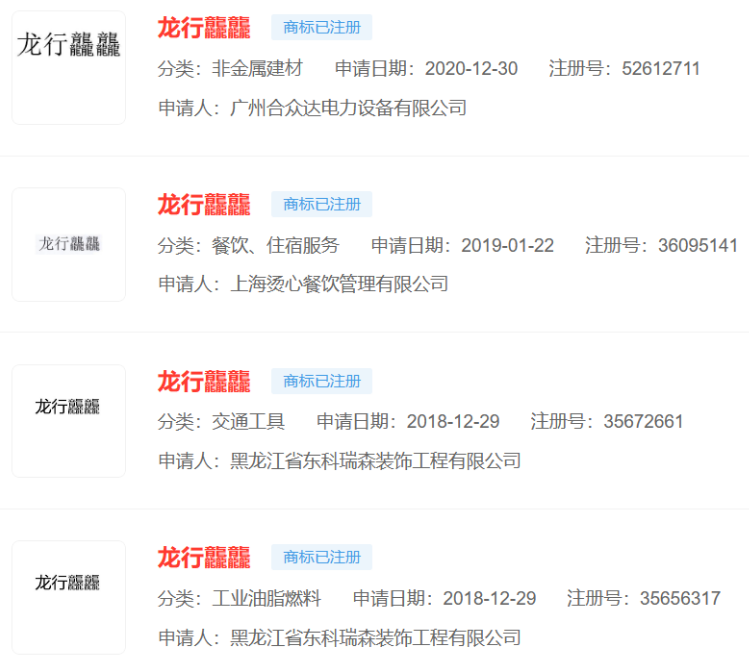Screen dimensions: 749x664
Task: Click application date 2019-01-22
Action: (507, 246)
